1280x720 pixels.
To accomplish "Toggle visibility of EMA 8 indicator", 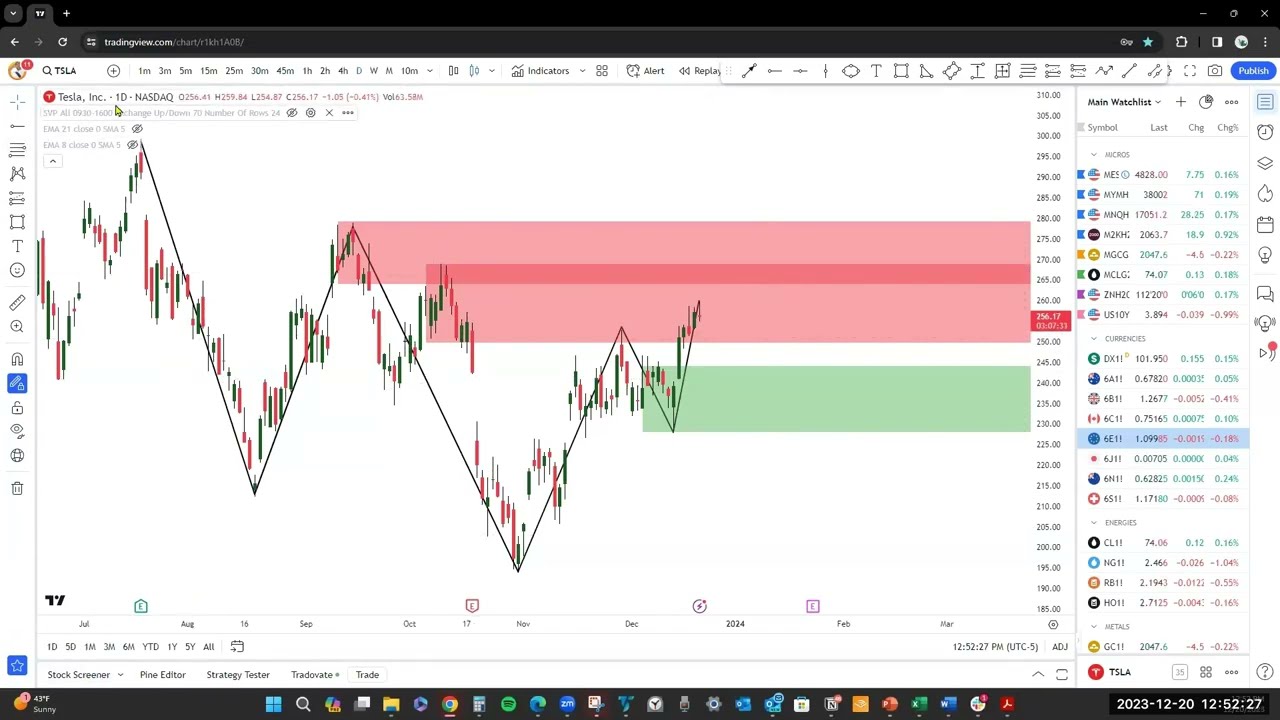I will (x=132, y=145).
